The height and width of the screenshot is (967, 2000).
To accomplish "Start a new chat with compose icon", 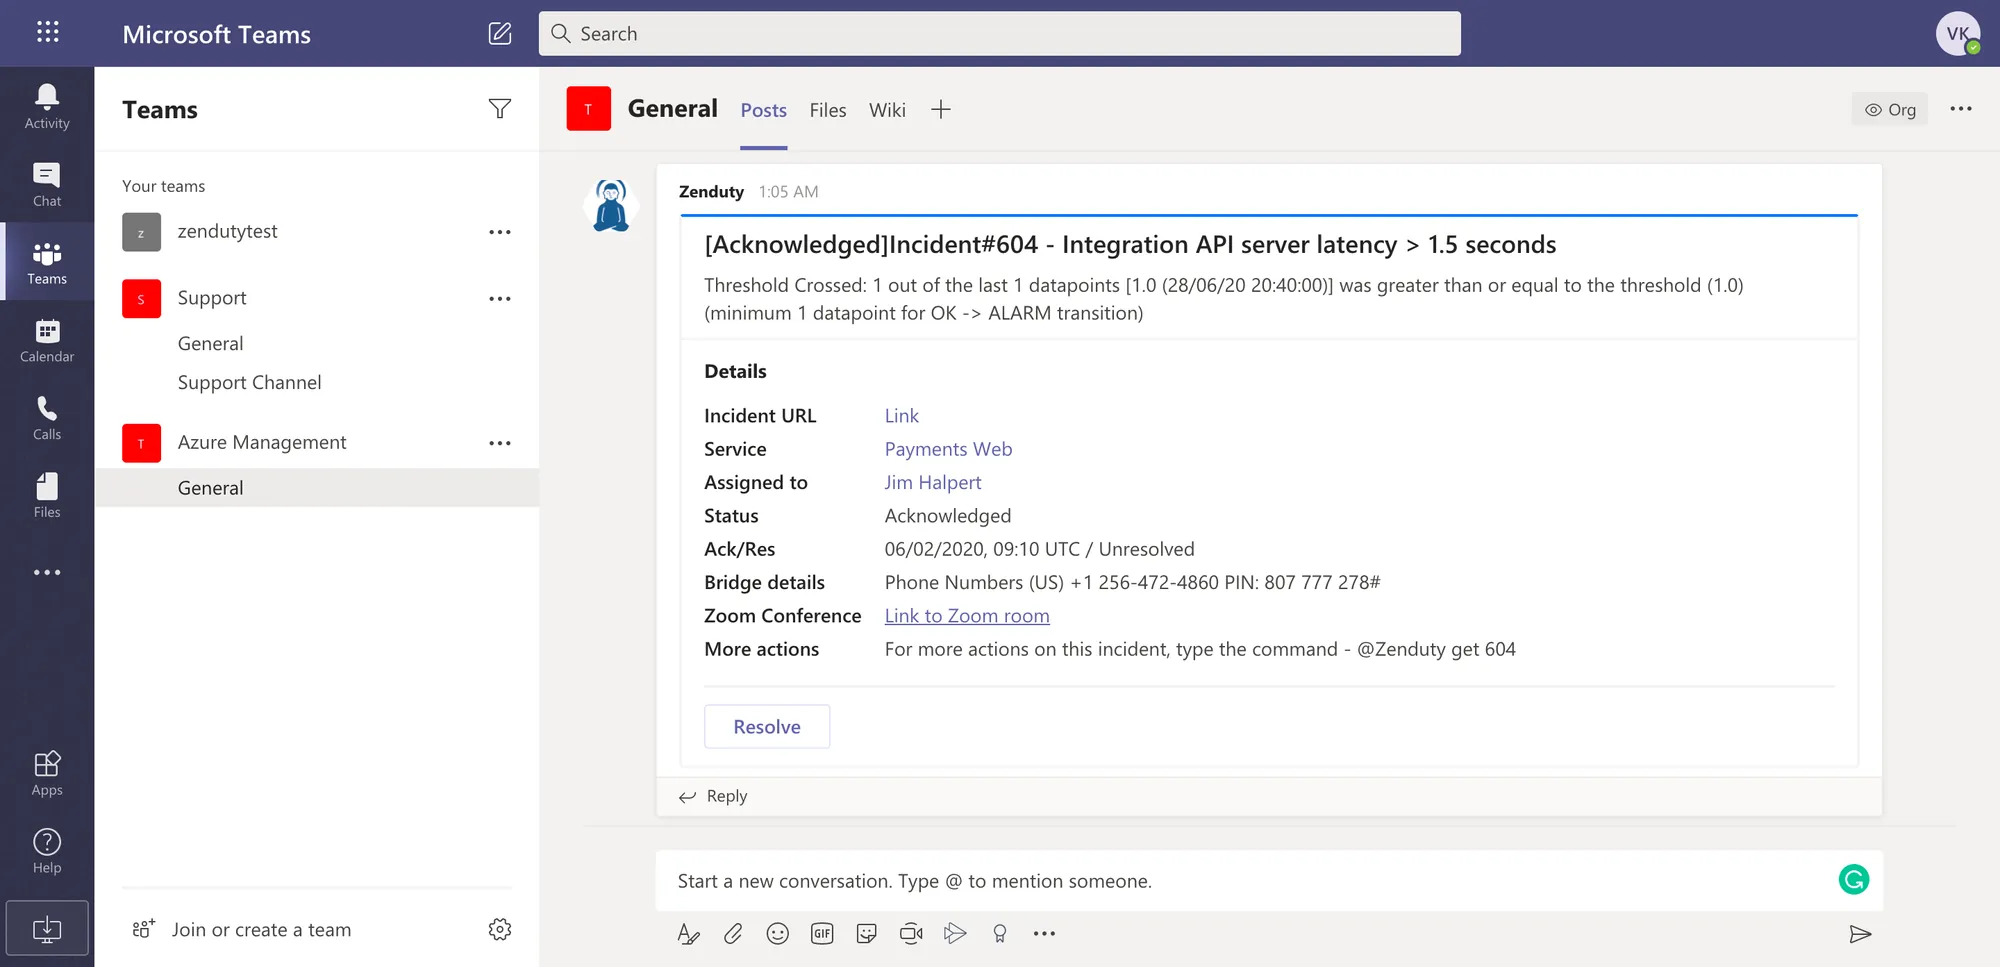I will (x=500, y=33).
